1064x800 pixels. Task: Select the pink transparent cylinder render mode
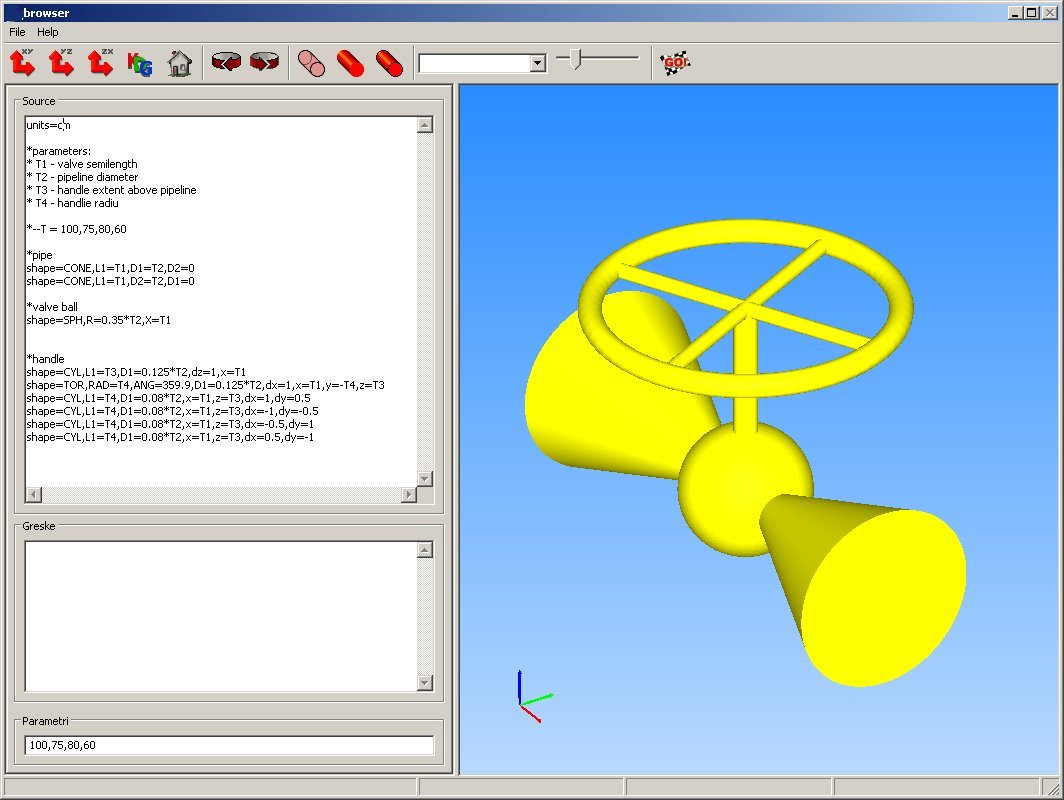pyautogui.click(x=312, y=63)
